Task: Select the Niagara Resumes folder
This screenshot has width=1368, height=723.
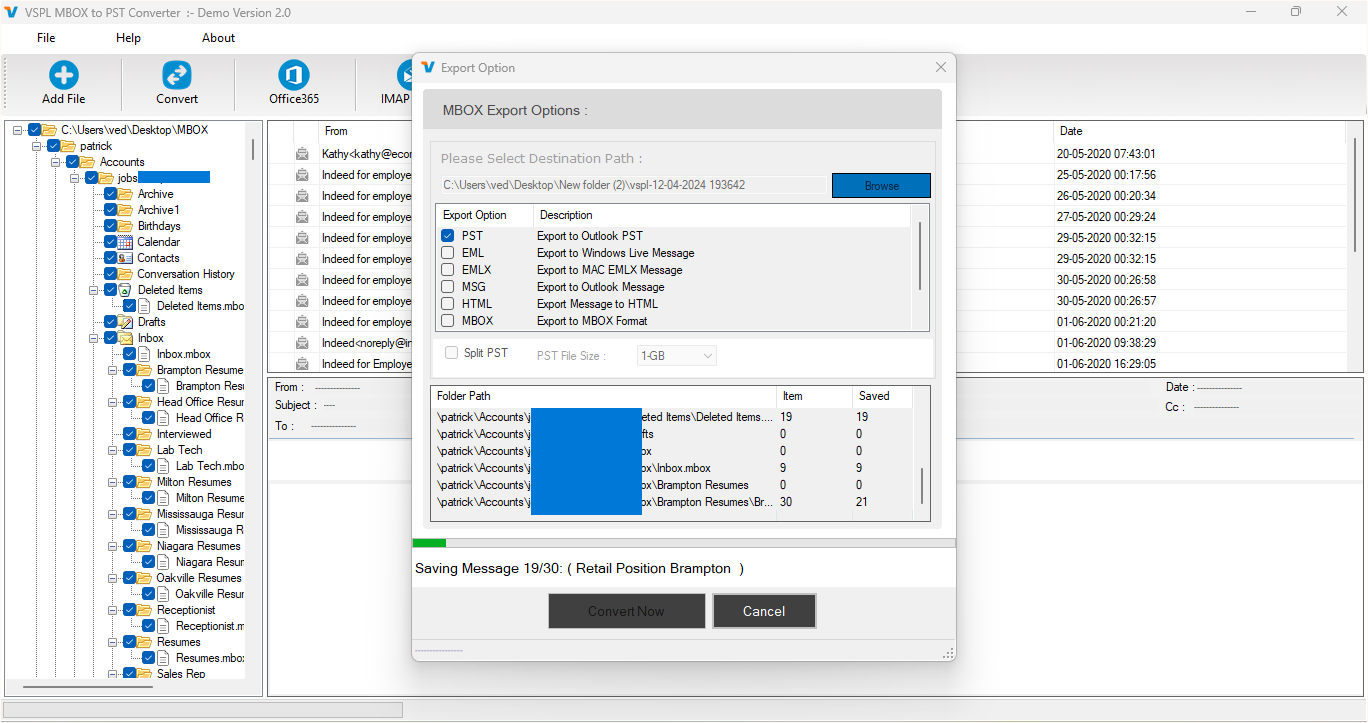Action: tap(198, 546)
